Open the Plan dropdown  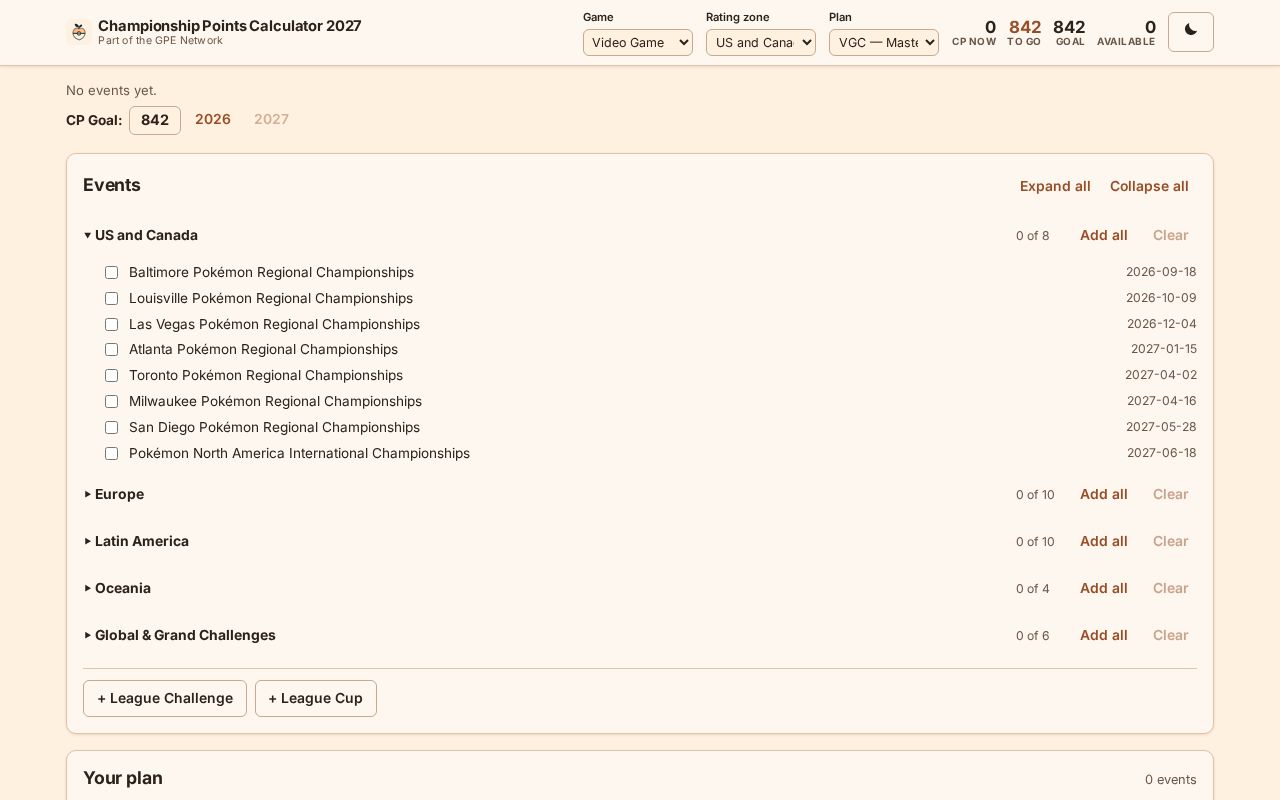pos(884,42)
